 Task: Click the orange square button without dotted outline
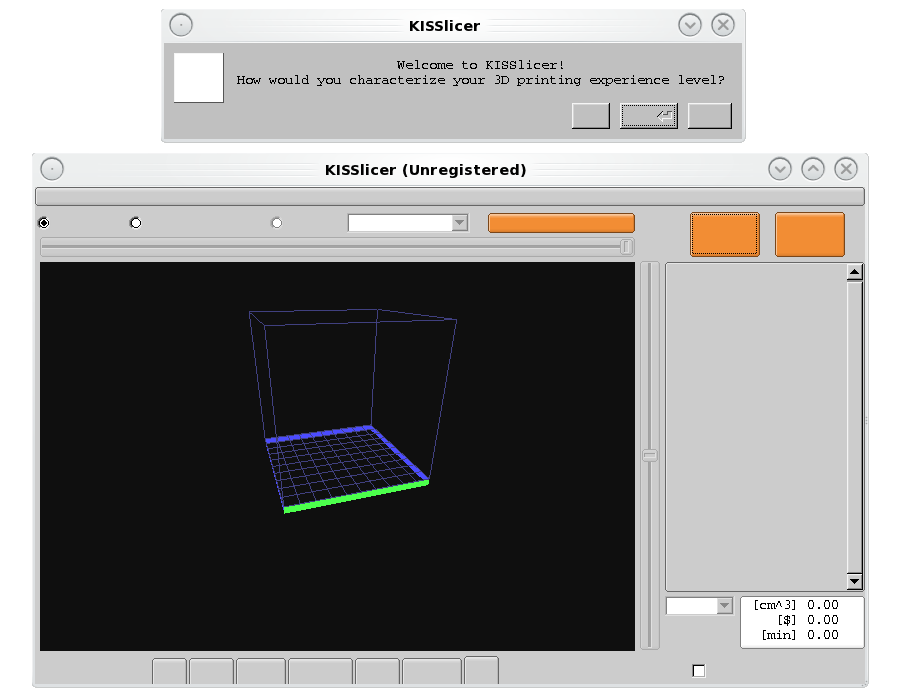point(810,234)
